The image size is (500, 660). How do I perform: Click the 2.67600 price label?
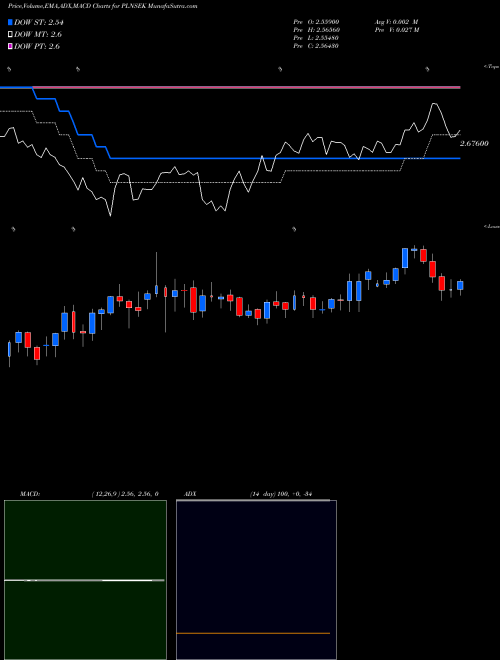[474, 144]
